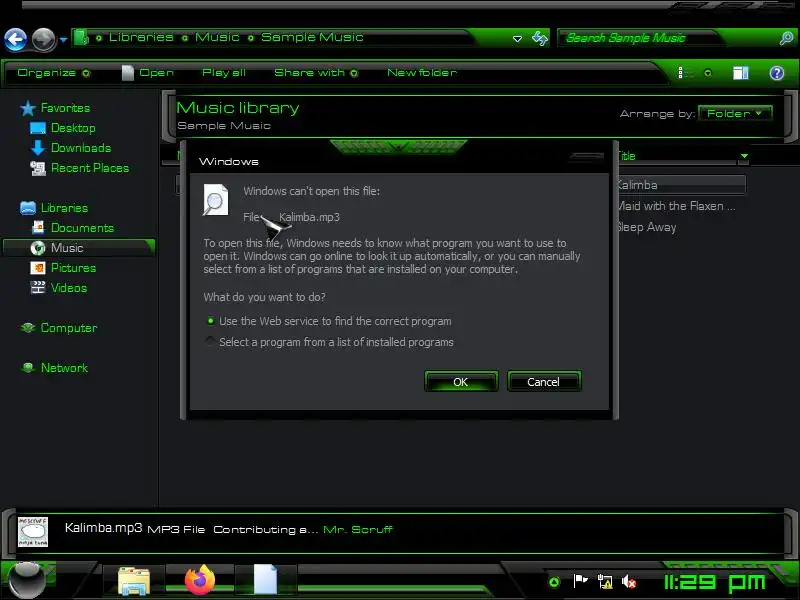Show hidden tray icons button
Image resolution: width=800 pixels, height=600 pixels.
click(x=555, y=582)
